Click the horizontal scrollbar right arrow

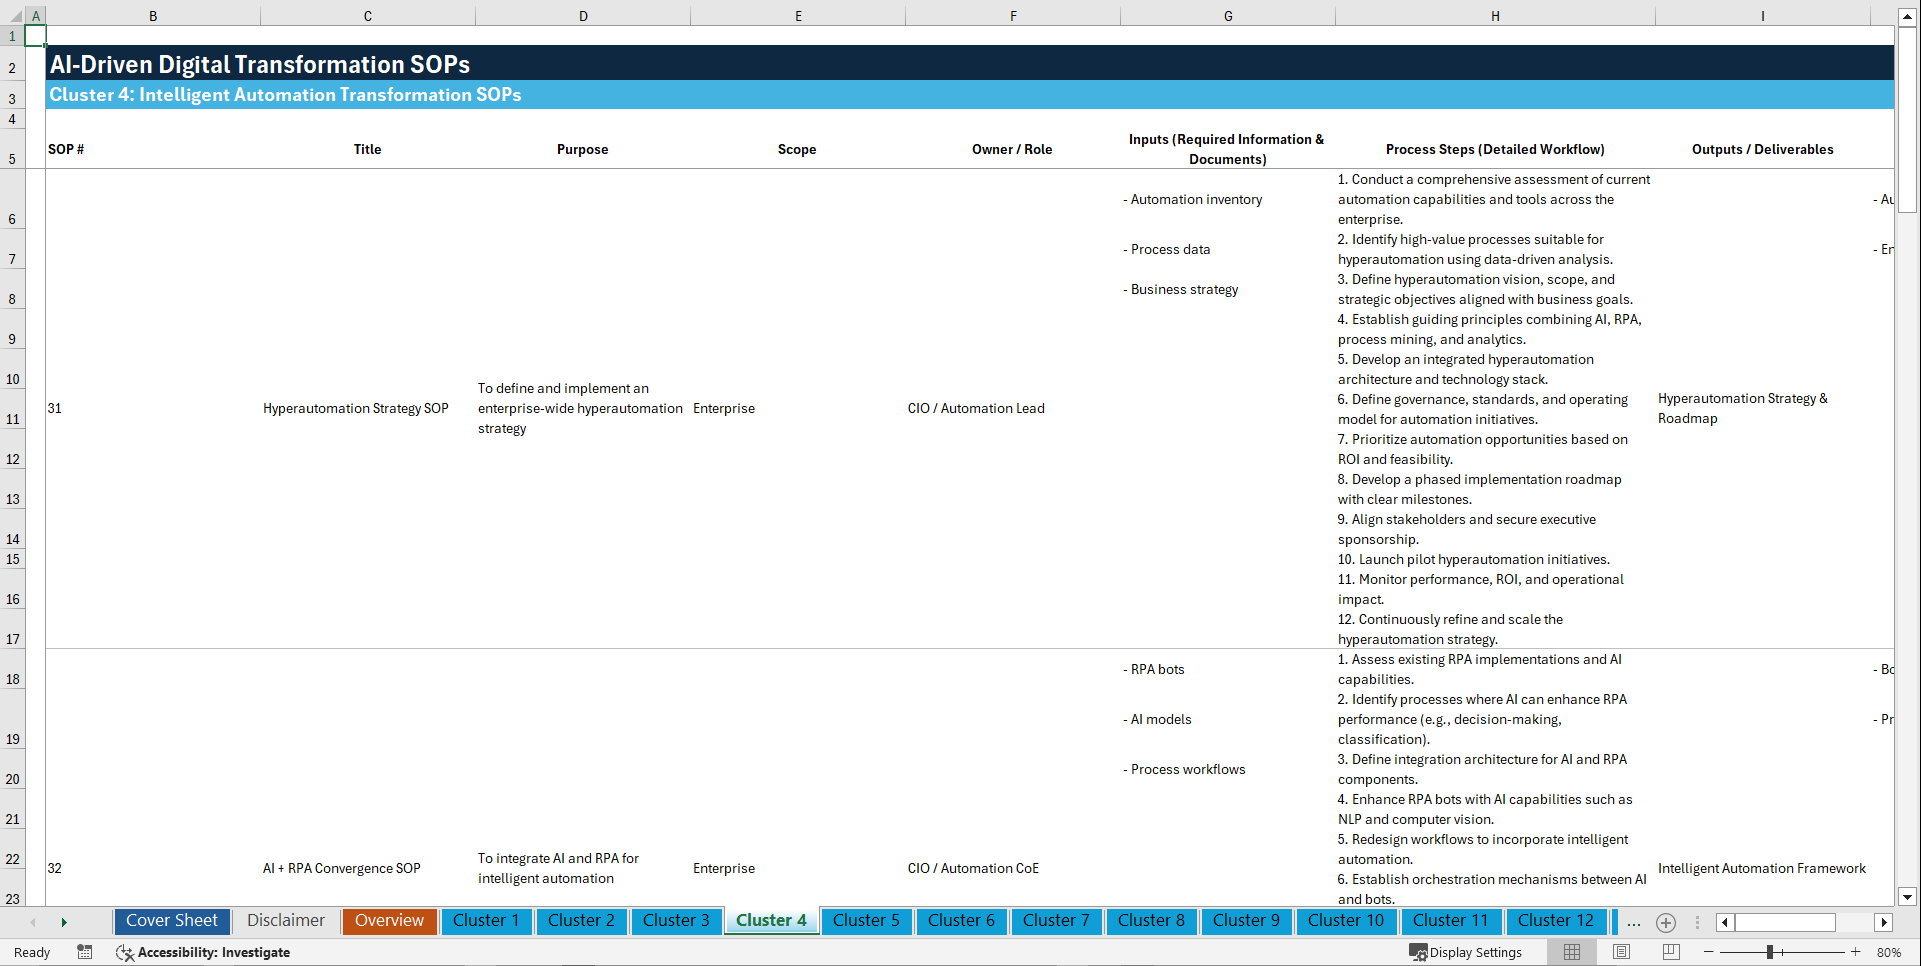point(1884,922)
